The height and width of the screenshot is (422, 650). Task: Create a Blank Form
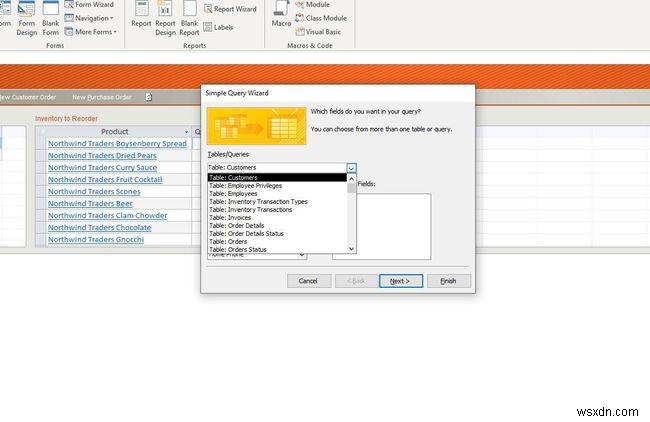click(x=51, y=19)
